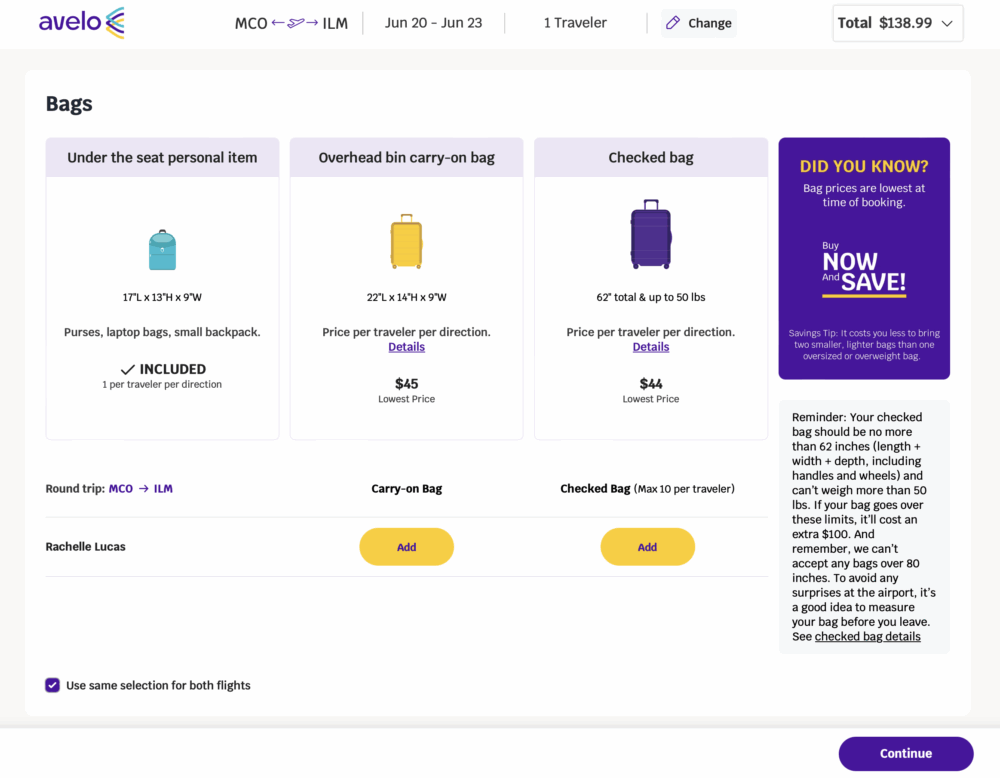Screen dimensions: 1000x778
Task: Click the Avelo logo in the header
Action: (80, 22)
